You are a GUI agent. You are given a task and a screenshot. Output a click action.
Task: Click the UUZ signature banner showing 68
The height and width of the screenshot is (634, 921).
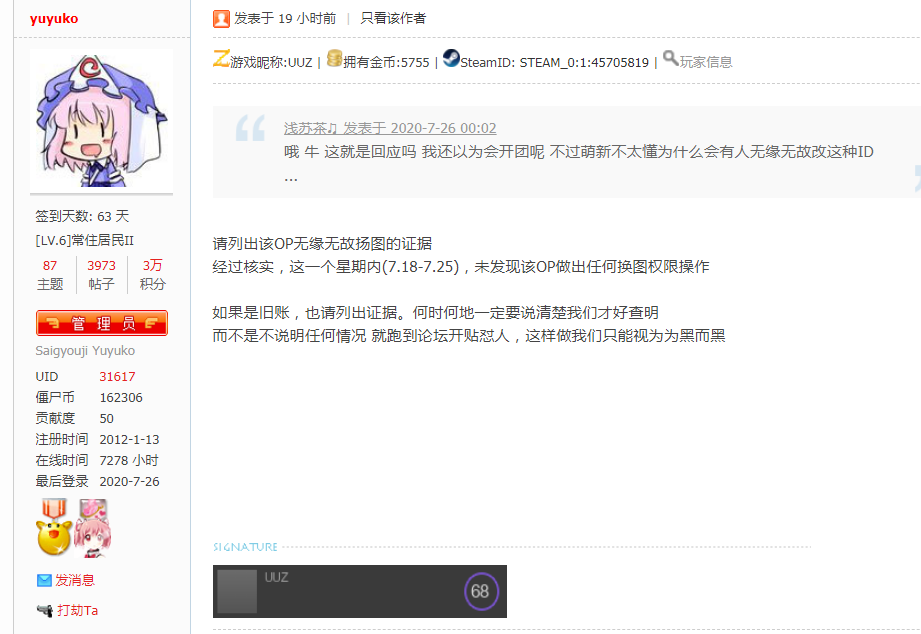[x=359, y=591]
